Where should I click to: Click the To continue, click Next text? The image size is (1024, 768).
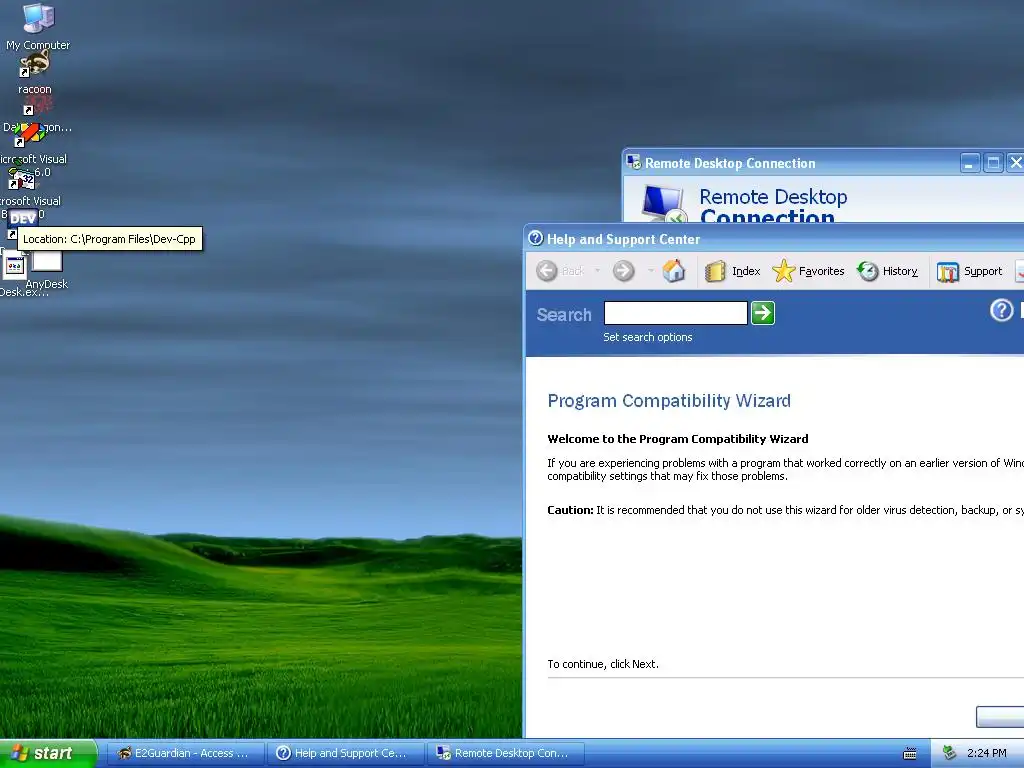coord(603,664)
